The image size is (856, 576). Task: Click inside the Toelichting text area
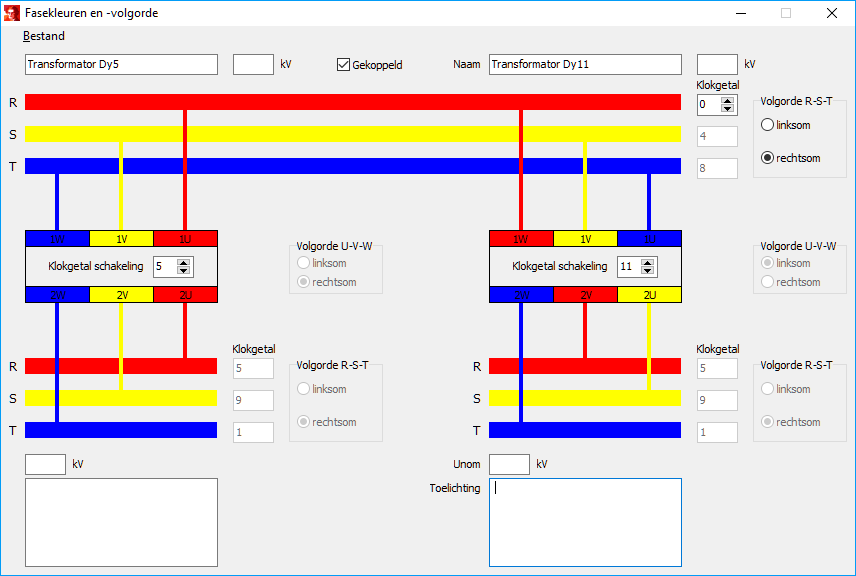tap(585, 522)
